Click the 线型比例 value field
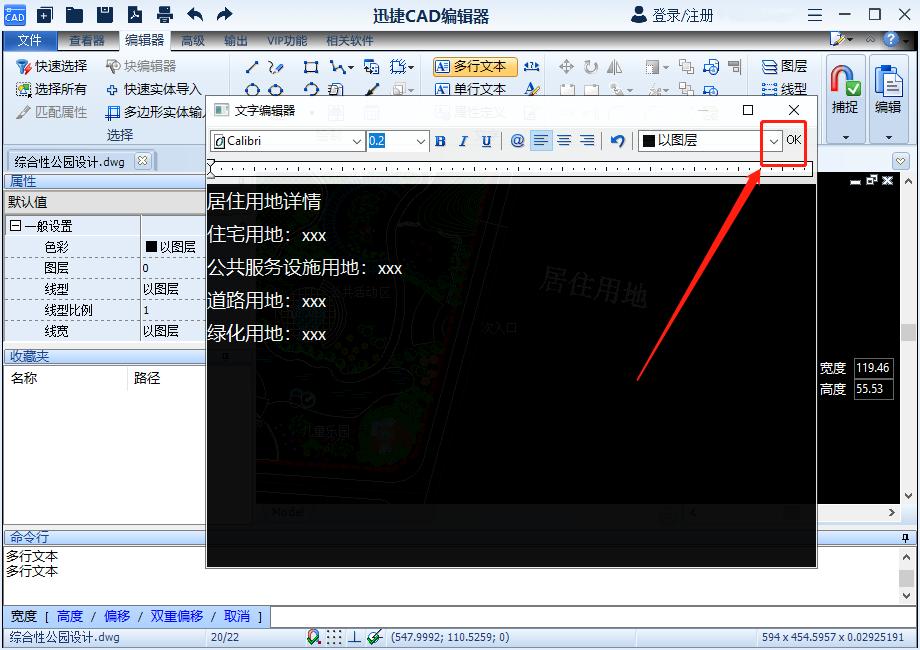Screen dimensions: 920x650 click(x=174, y=310)
